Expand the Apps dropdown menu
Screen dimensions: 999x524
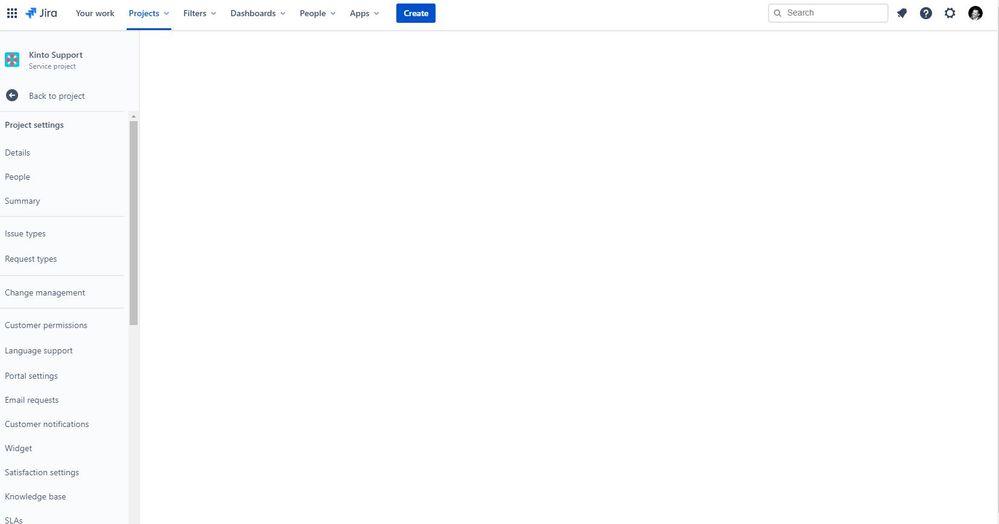(364, 13)
